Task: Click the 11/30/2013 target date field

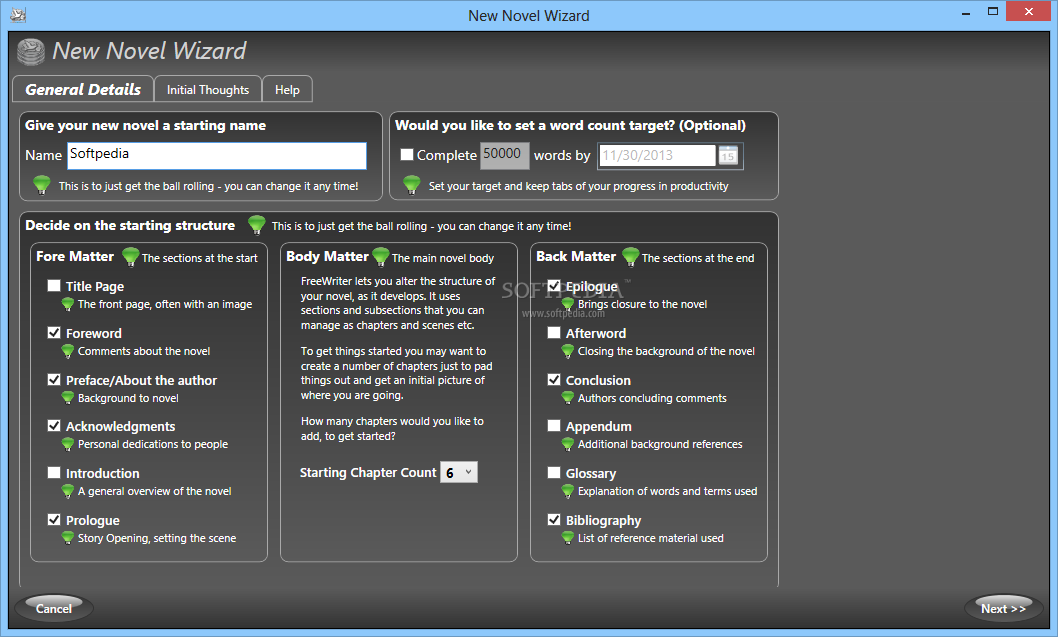Action: [657, 155]
